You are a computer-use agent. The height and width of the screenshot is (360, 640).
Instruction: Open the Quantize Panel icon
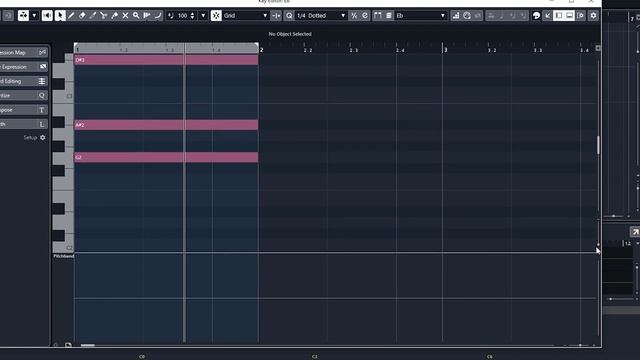tap(364, 16)
